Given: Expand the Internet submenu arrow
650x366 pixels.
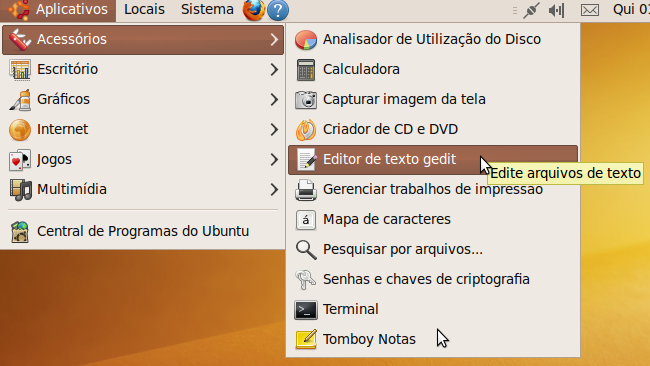Looking at the screenshot, I should (x=274, y=129).
